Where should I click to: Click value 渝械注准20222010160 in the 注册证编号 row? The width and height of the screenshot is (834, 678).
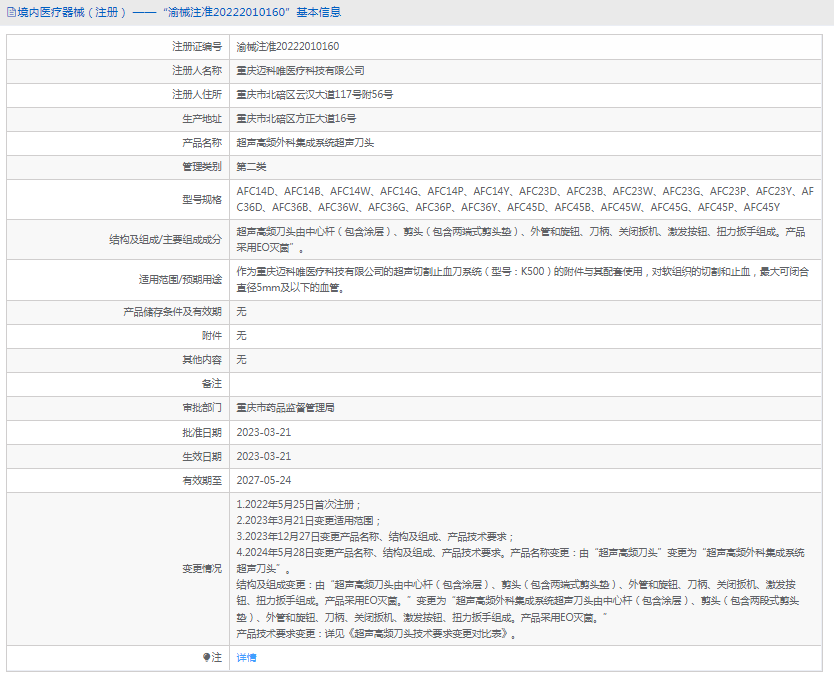click(x=288, y=47)
